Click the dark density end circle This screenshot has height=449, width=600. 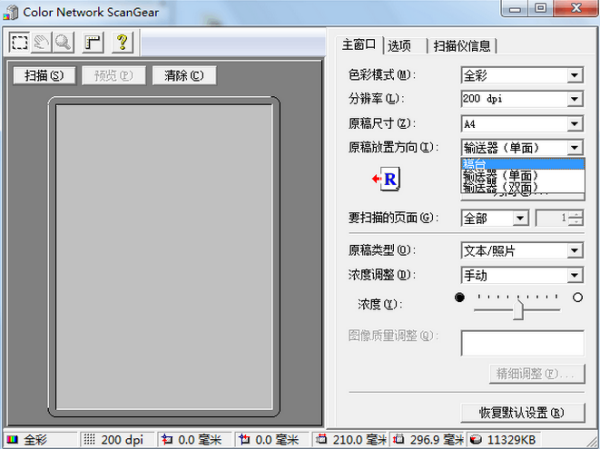click(x=460, y=297)
